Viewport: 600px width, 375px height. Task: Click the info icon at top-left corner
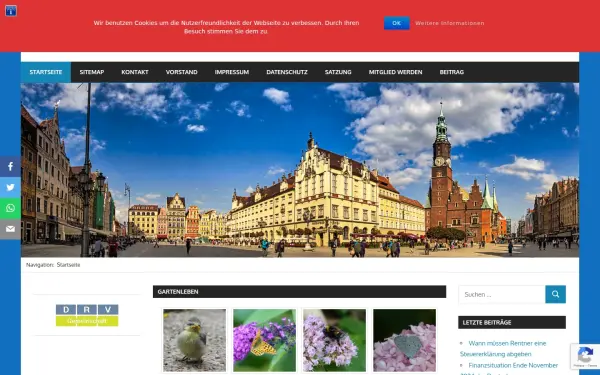point(11,11)
